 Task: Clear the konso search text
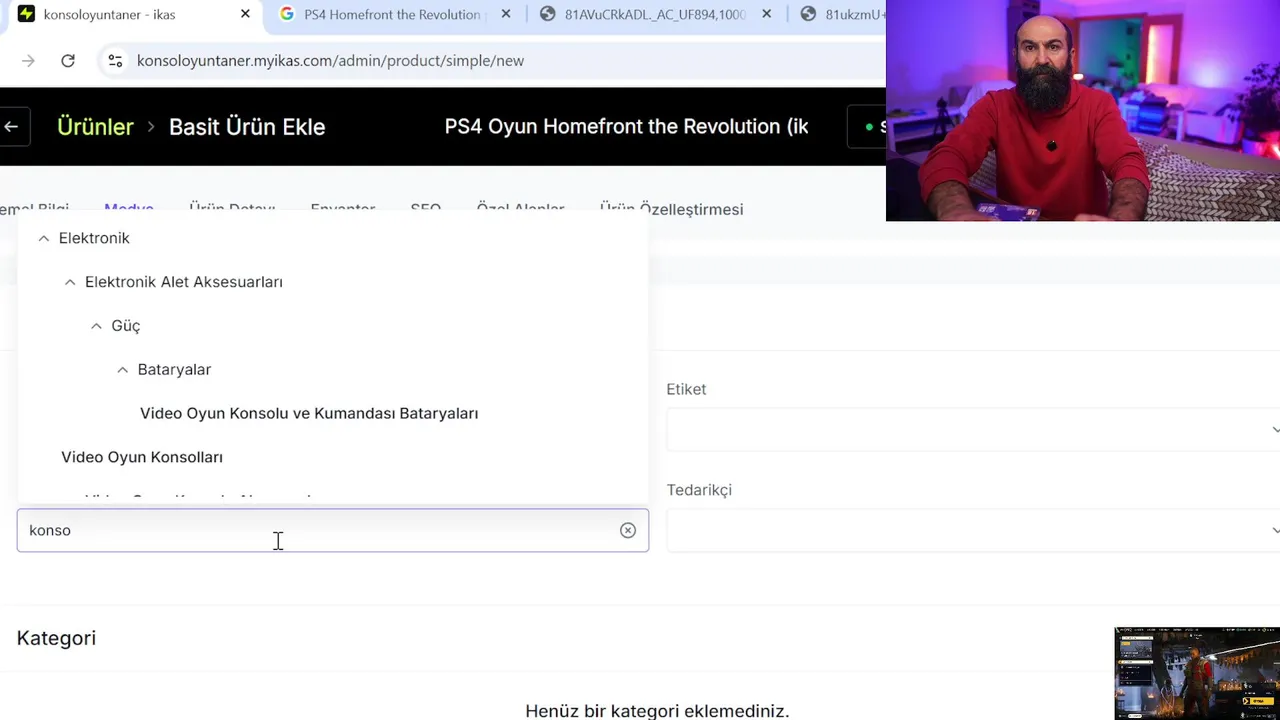[x=628, y=530]
